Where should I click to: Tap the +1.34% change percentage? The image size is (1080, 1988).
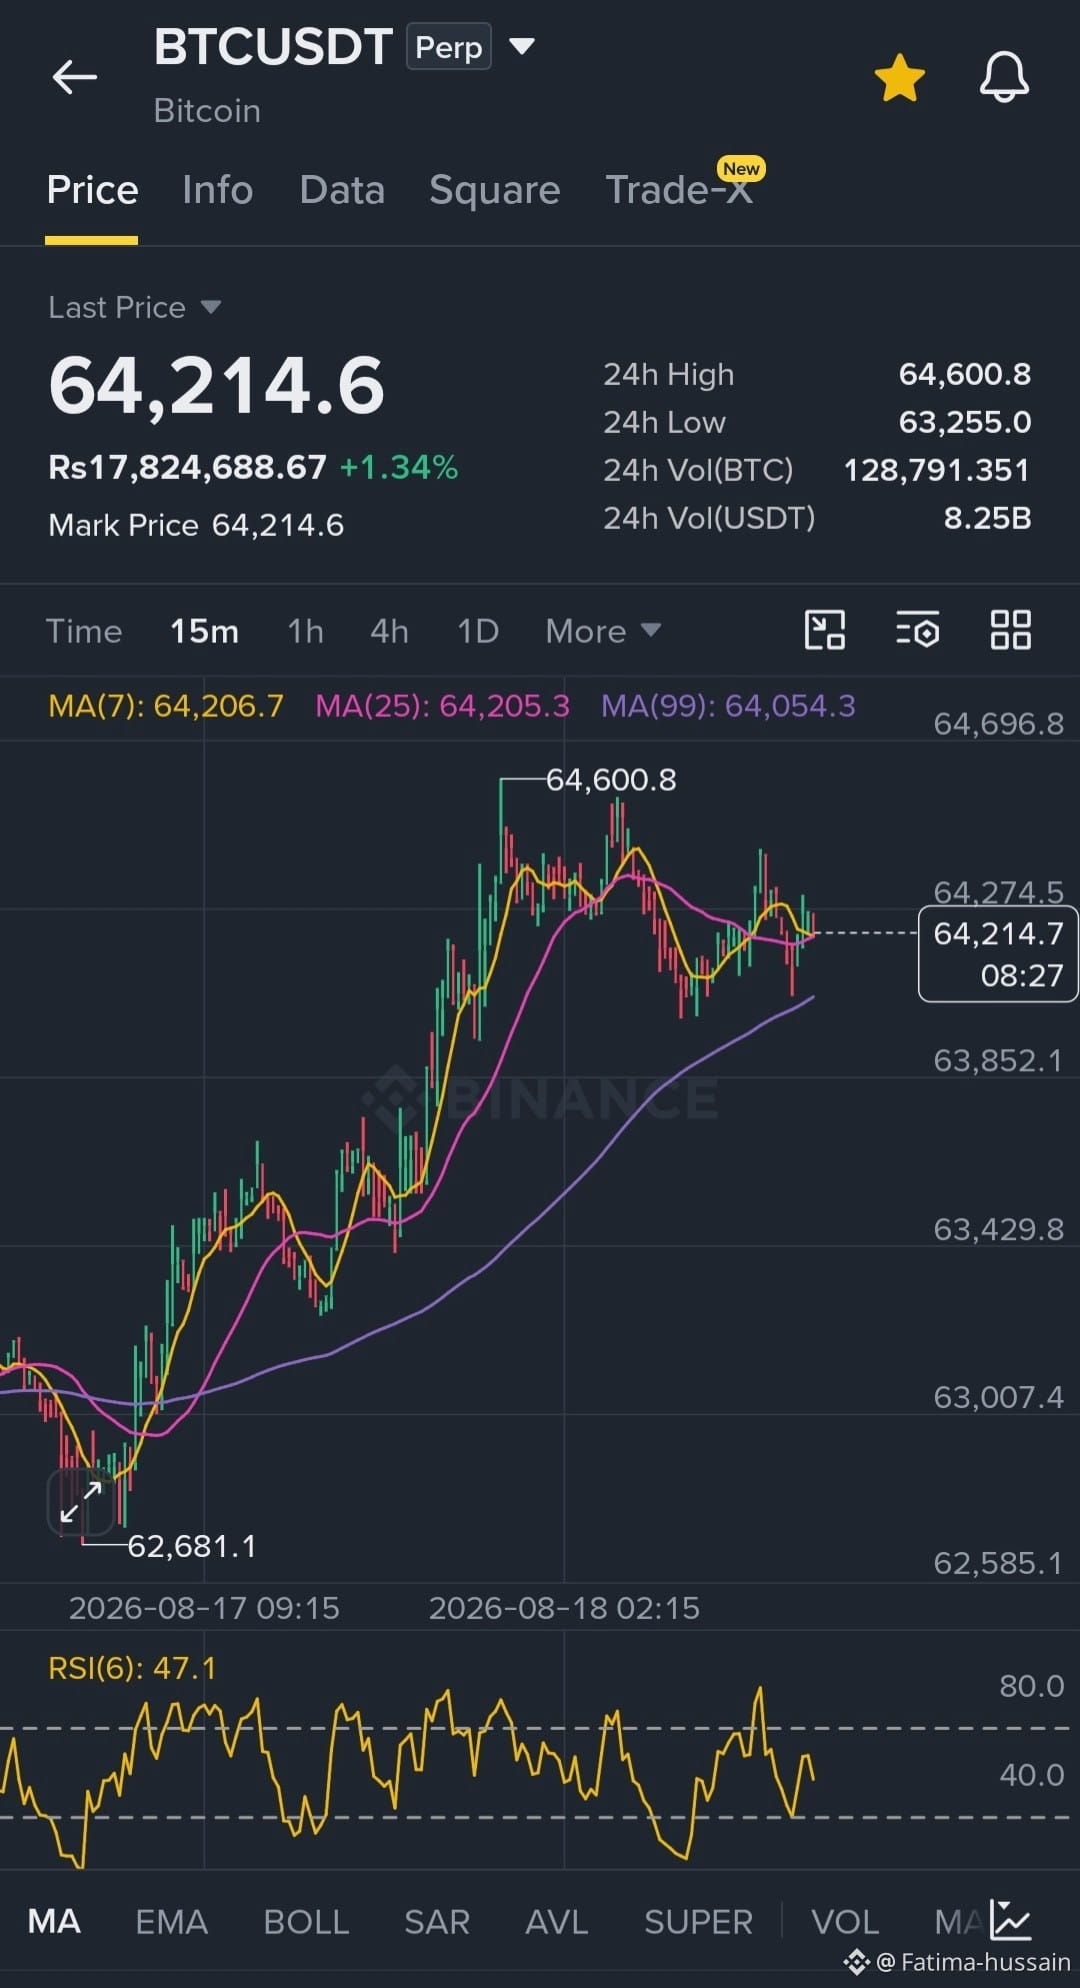(399, 467)
